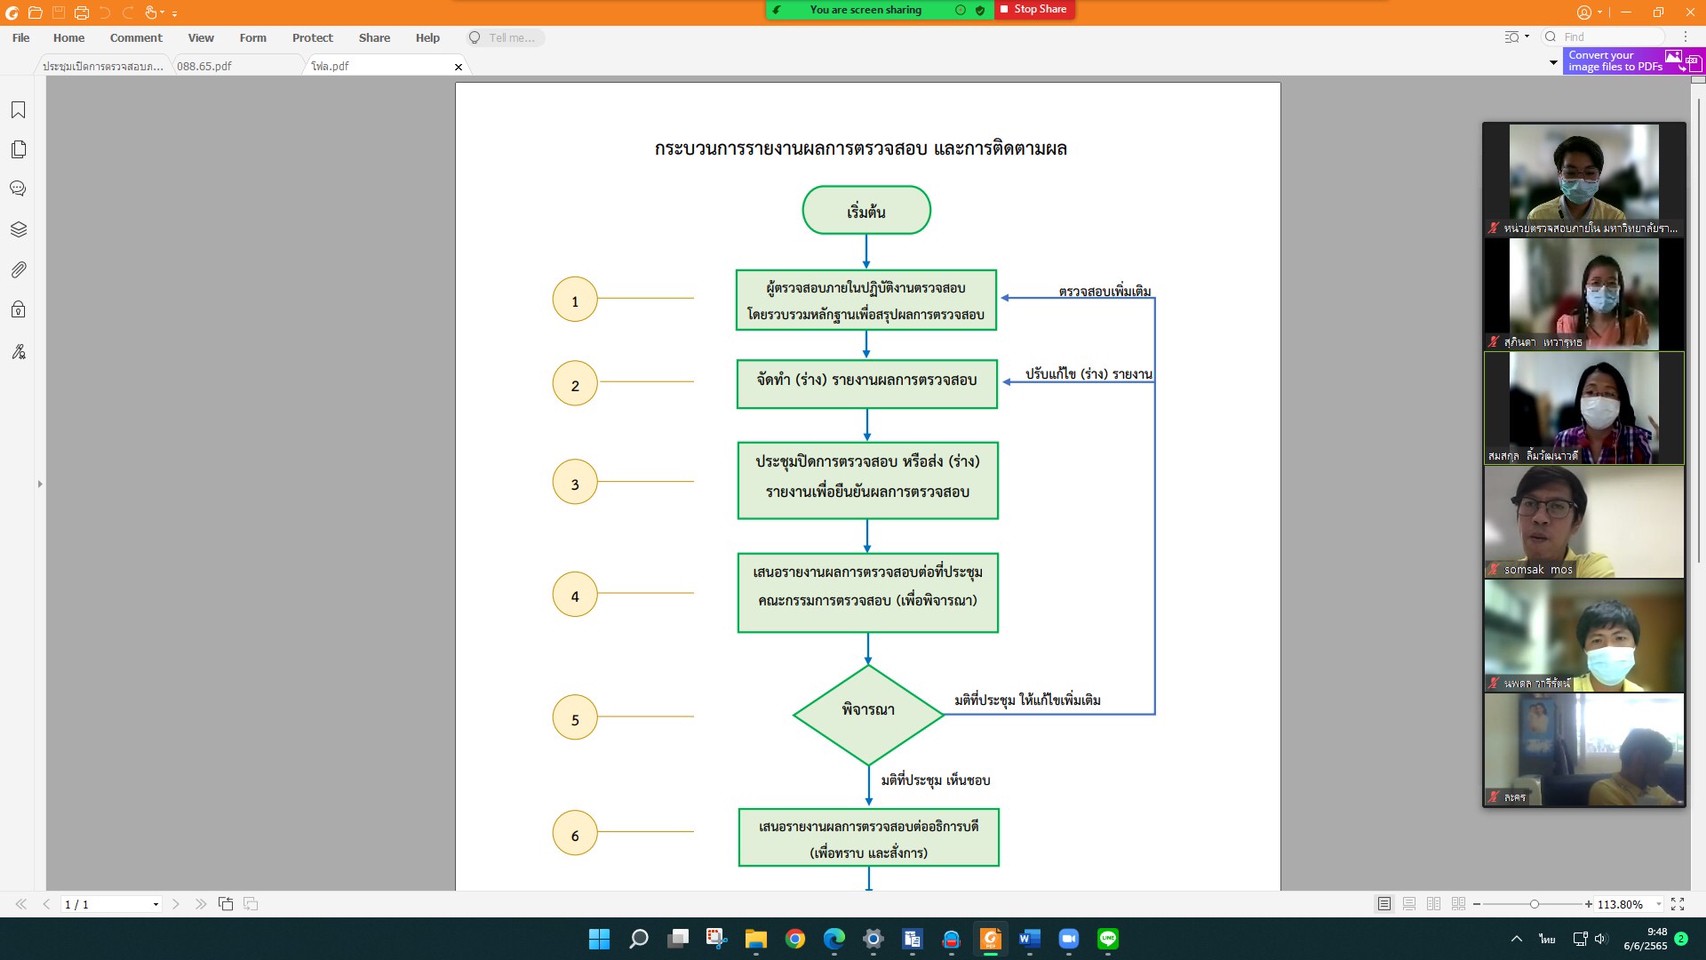Click the zoom slider handle
The image size is (1706, 960).
[1534, 904]
